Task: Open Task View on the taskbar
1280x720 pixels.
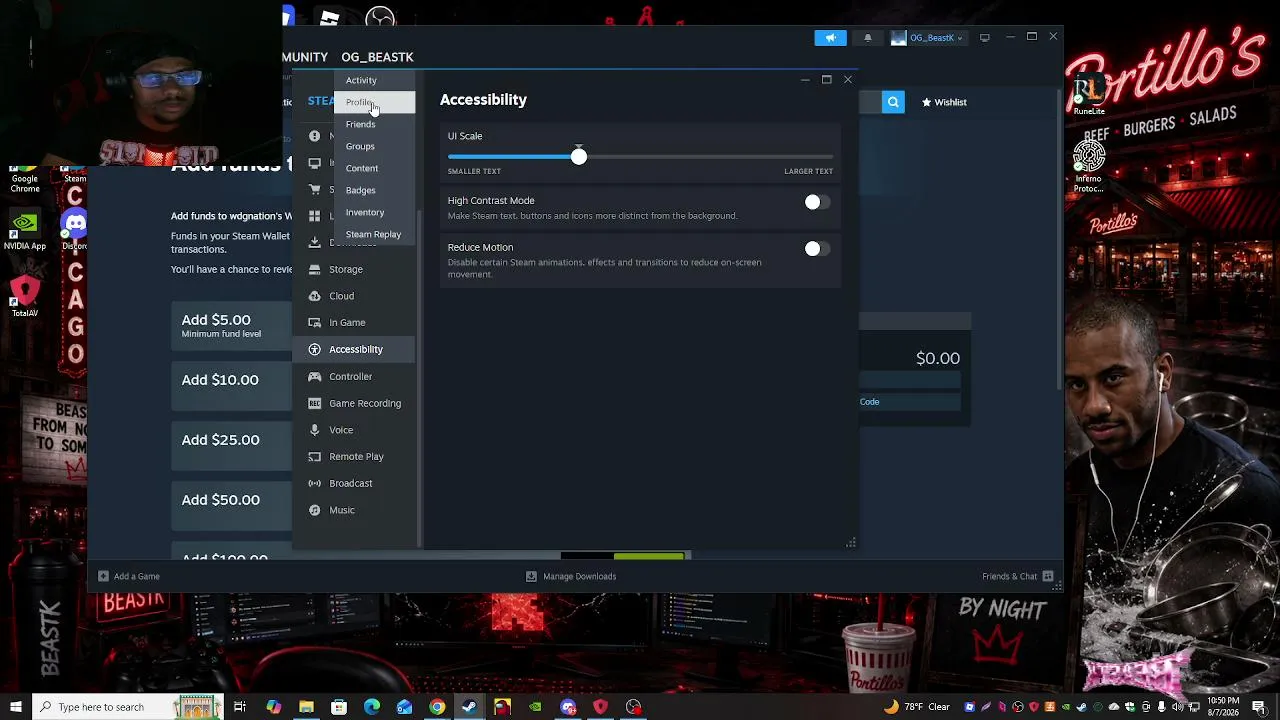Action: [240, 707]
